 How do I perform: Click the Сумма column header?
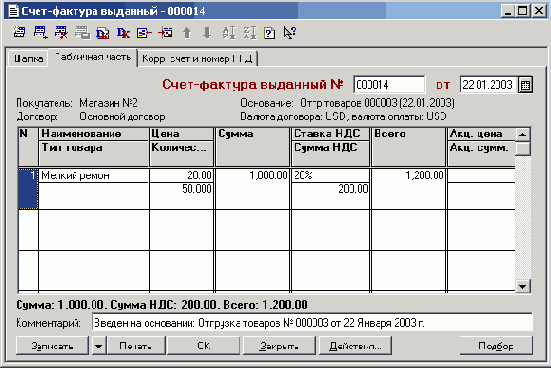pyautogui.click(x=252, y=147)
